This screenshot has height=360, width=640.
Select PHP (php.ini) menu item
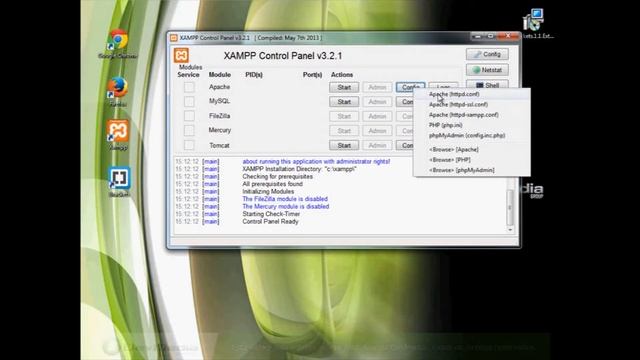[472, 125]
